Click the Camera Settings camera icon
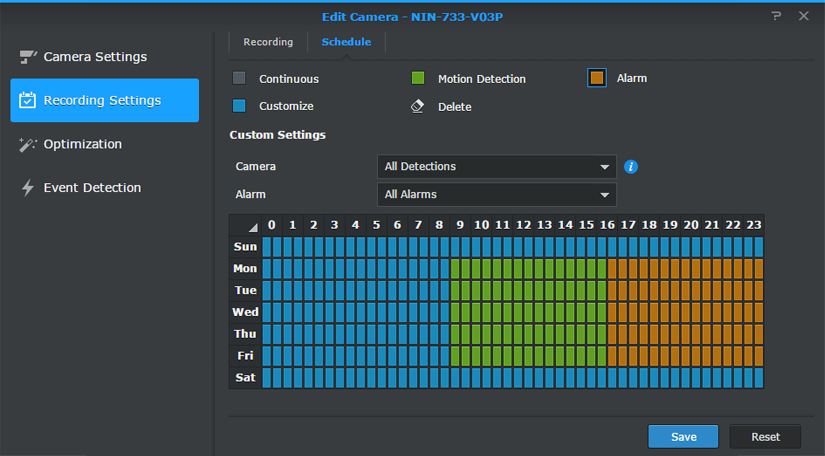 tap(28, 57)
